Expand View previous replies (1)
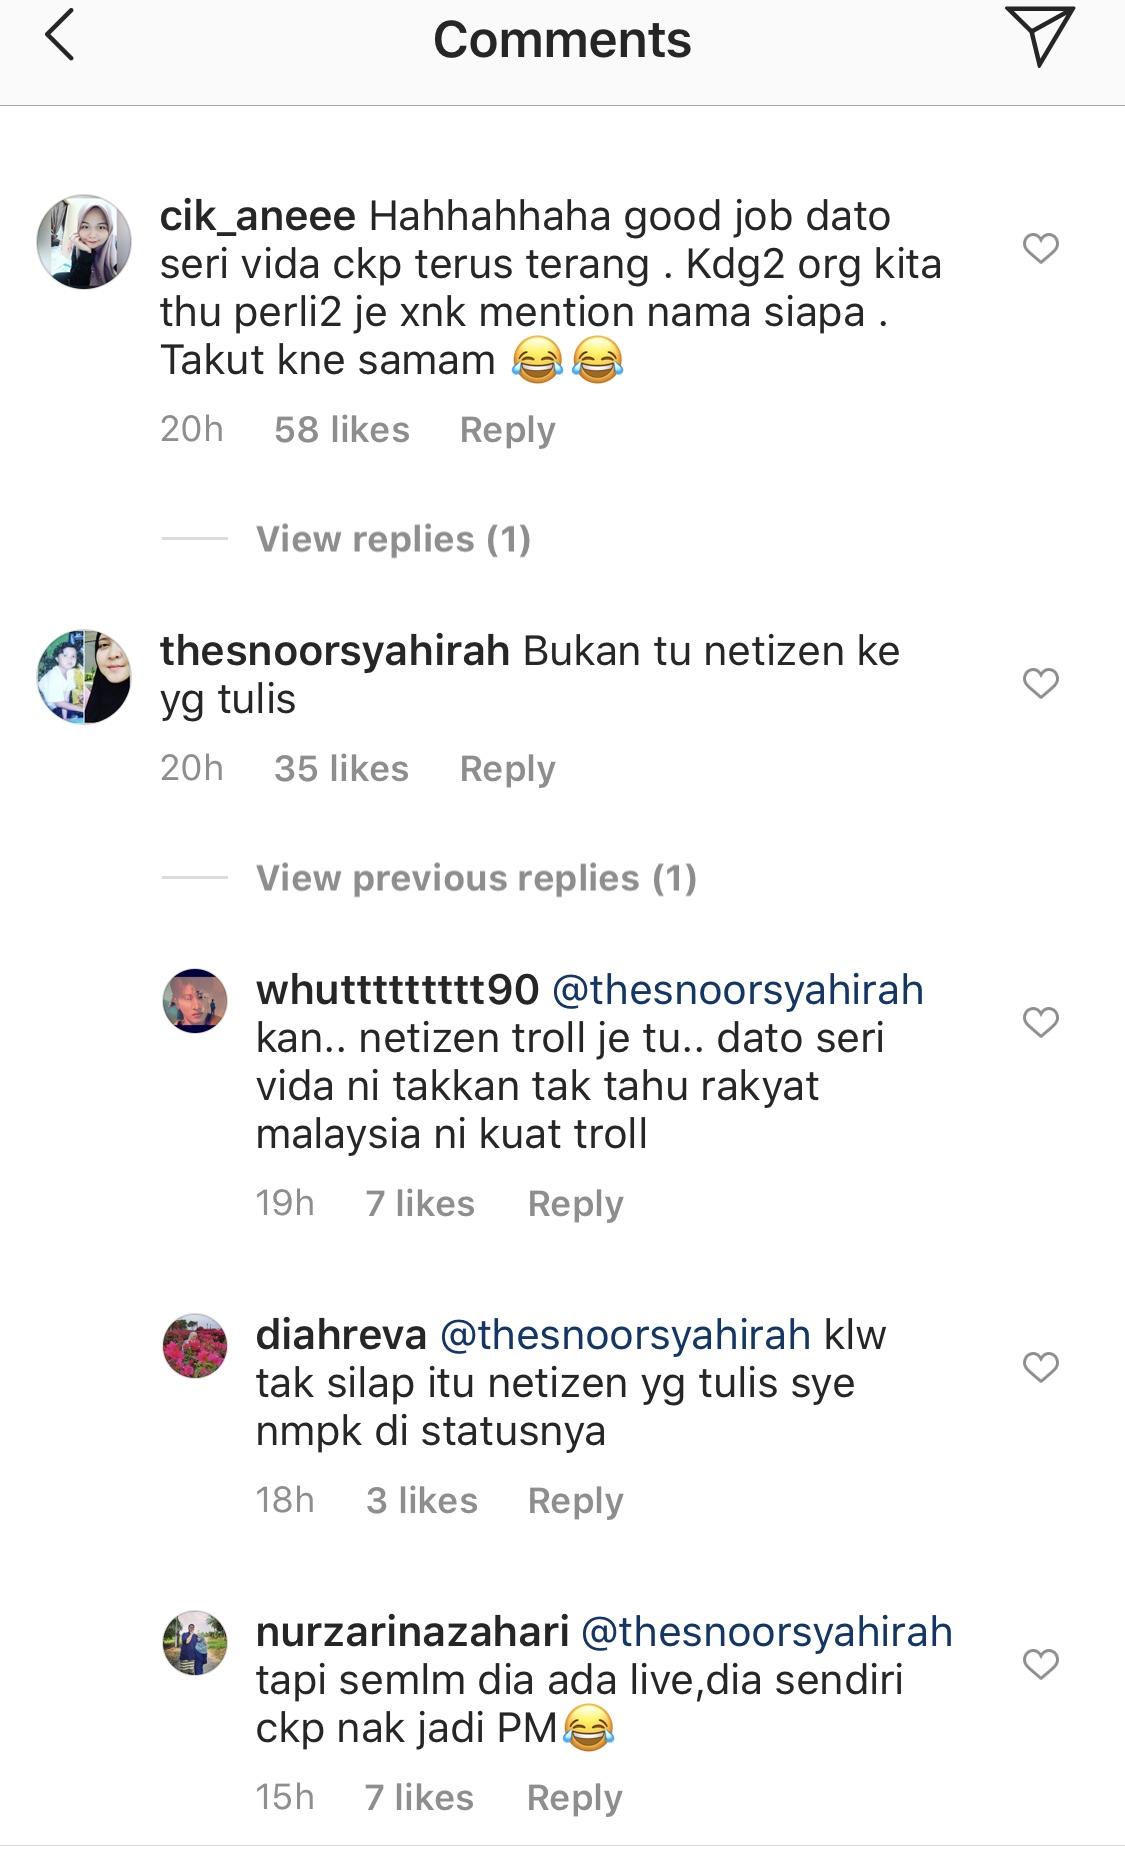Screen dimensions: 1125x1854 click(x=476, y=878)
